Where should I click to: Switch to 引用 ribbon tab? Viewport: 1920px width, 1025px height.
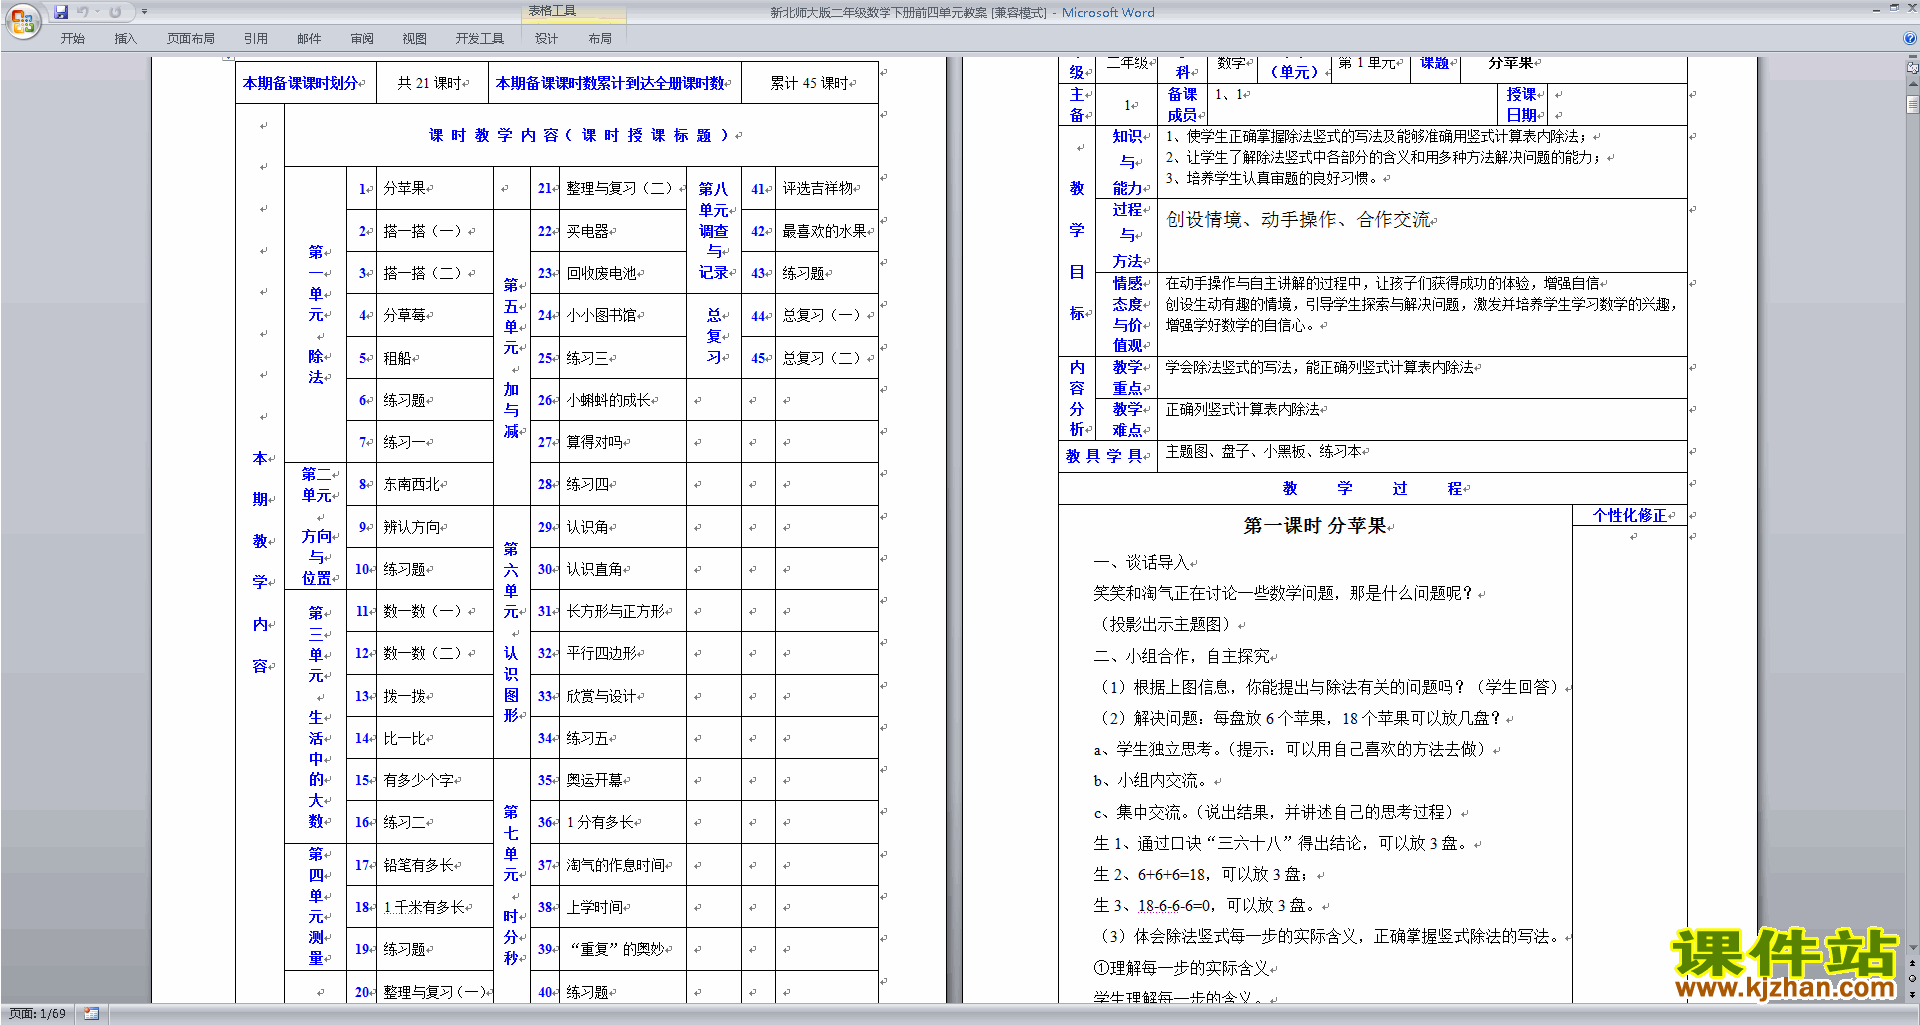coord(256,39)
